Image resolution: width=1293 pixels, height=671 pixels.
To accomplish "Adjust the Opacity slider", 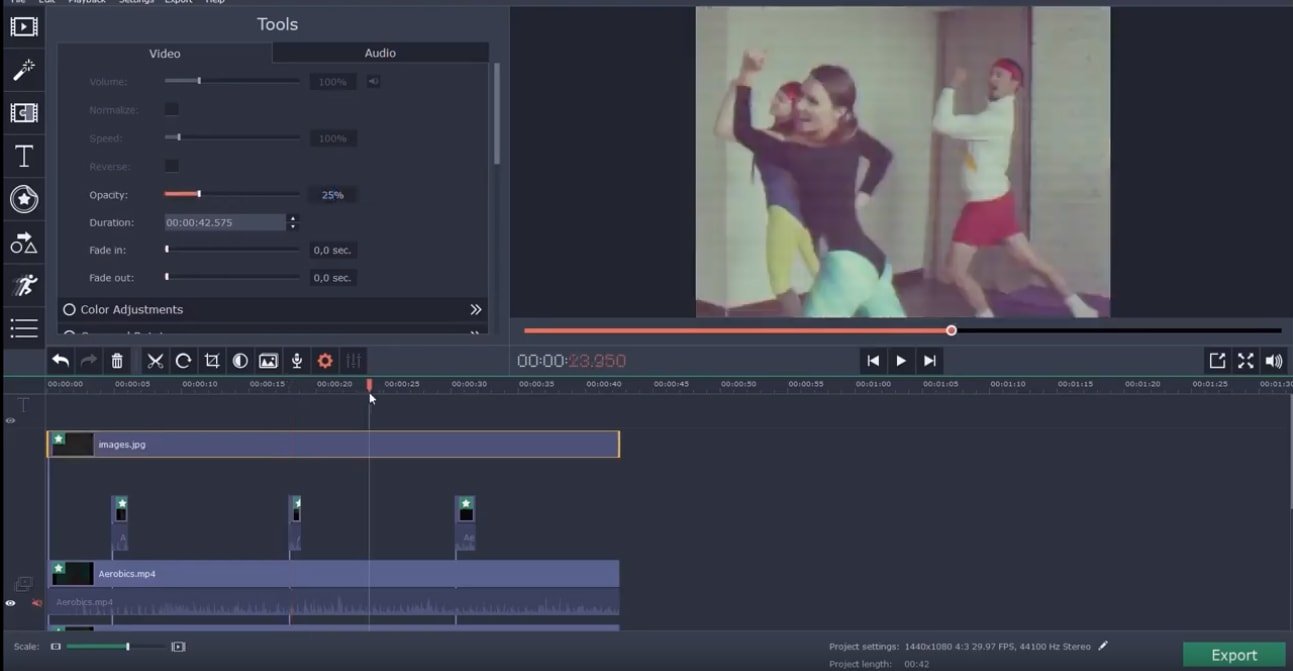I will (197, 194).
